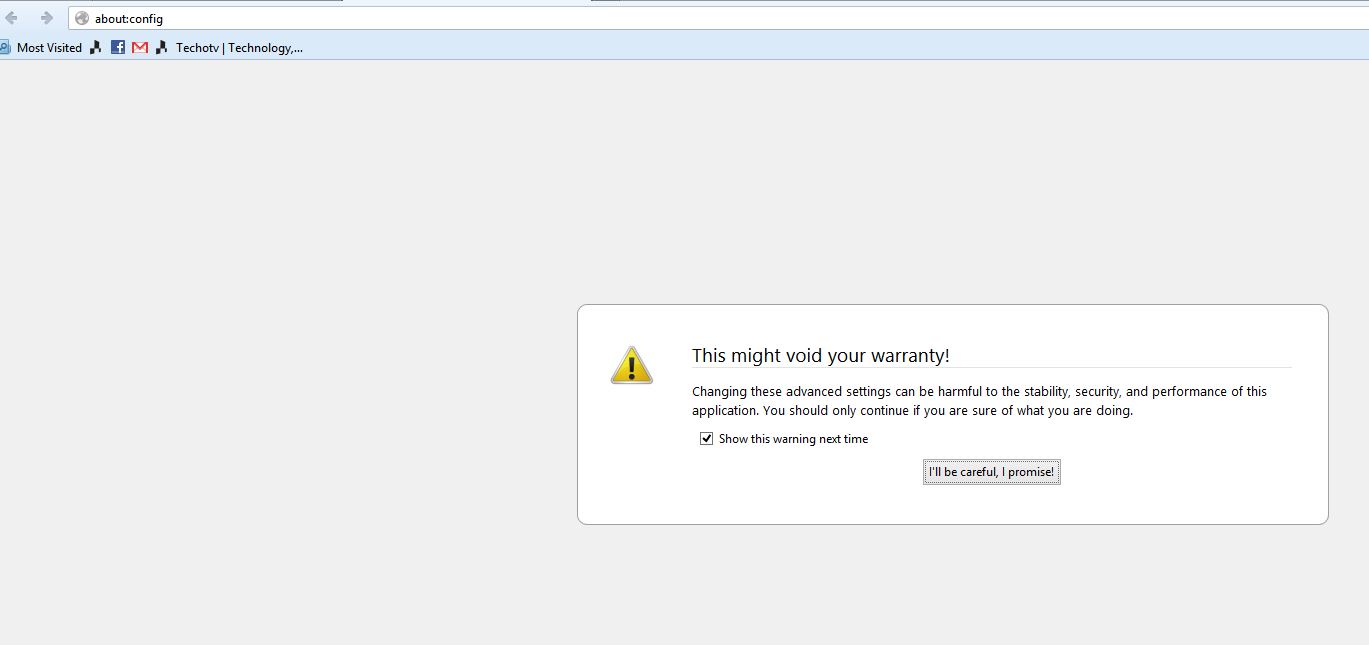The height and width of the screenshot is (645, 1369).
Task: Open the Most Visited bookmarks folder
Action: [41, 47]
